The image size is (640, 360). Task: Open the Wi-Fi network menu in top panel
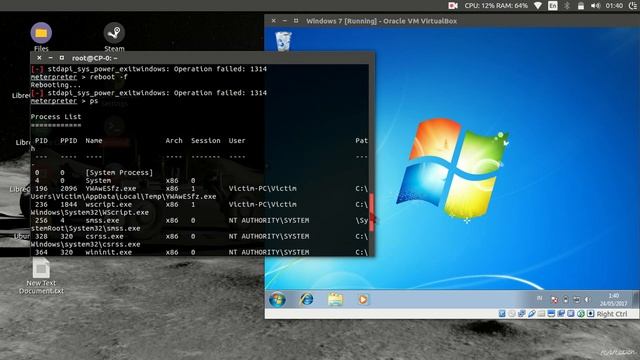538,5
